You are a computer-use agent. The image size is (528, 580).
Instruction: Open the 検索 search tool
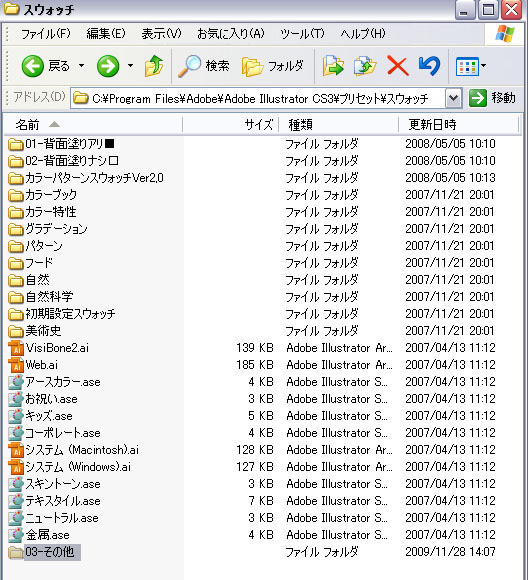point(204,66)
